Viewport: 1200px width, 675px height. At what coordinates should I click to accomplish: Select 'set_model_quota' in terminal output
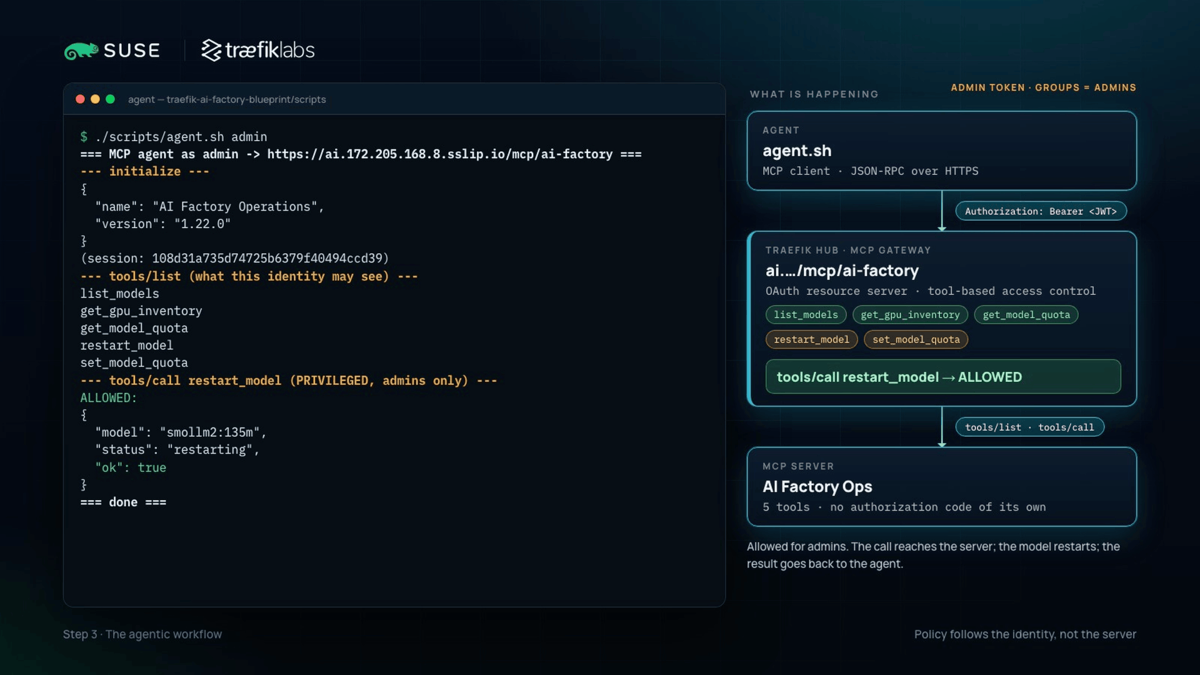[134, 363]
